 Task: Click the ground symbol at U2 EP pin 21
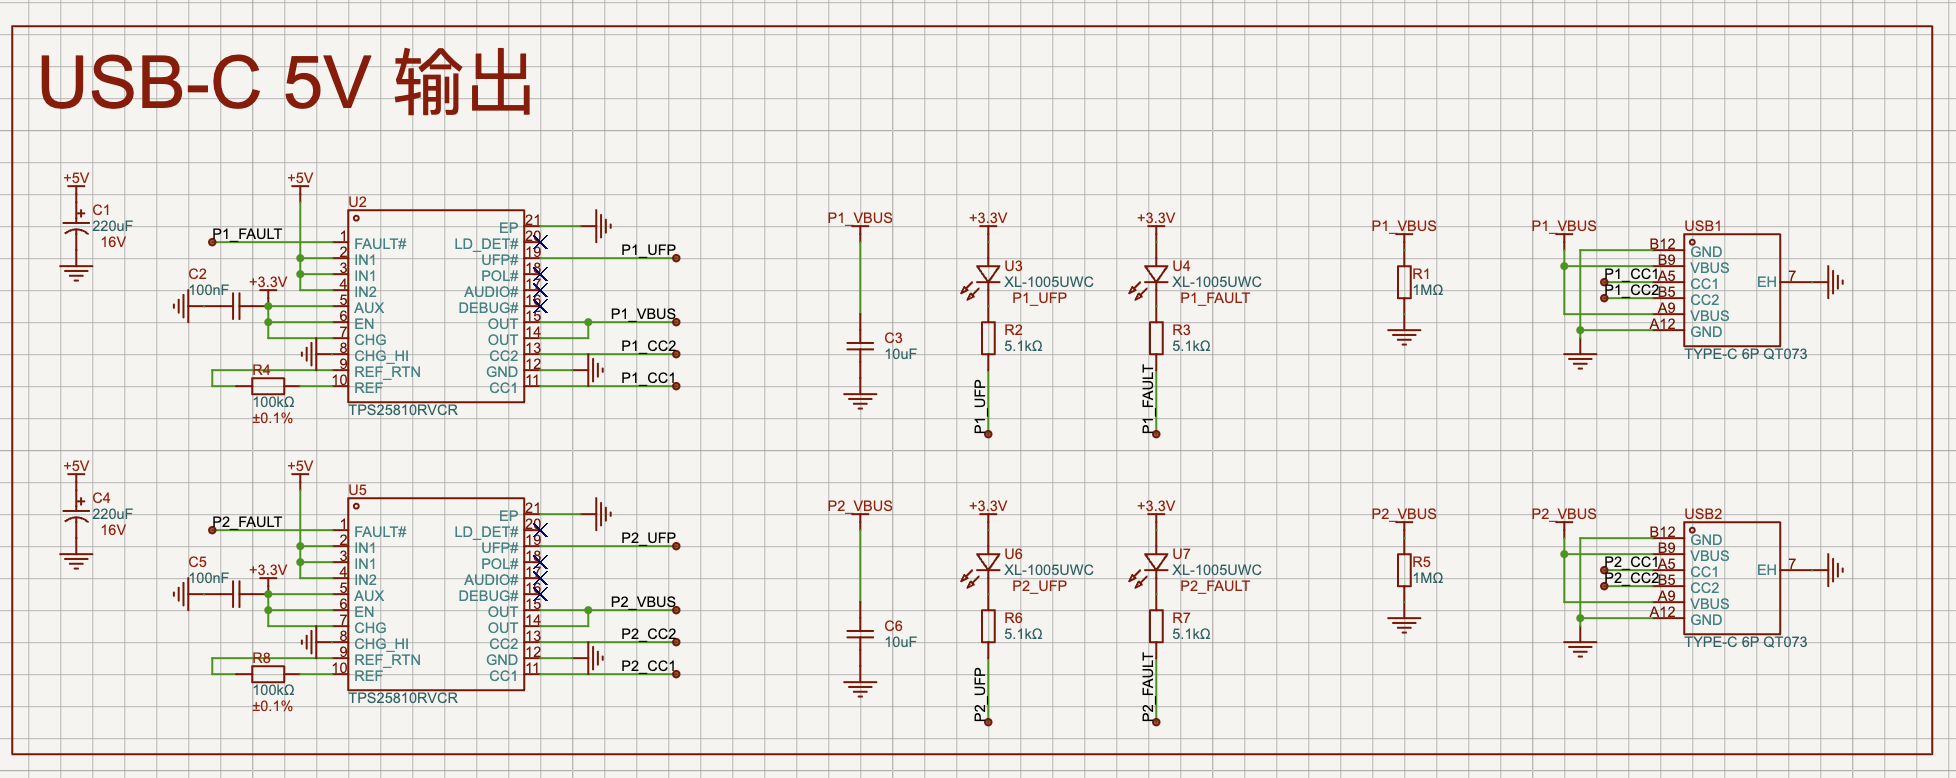[602, 226]
